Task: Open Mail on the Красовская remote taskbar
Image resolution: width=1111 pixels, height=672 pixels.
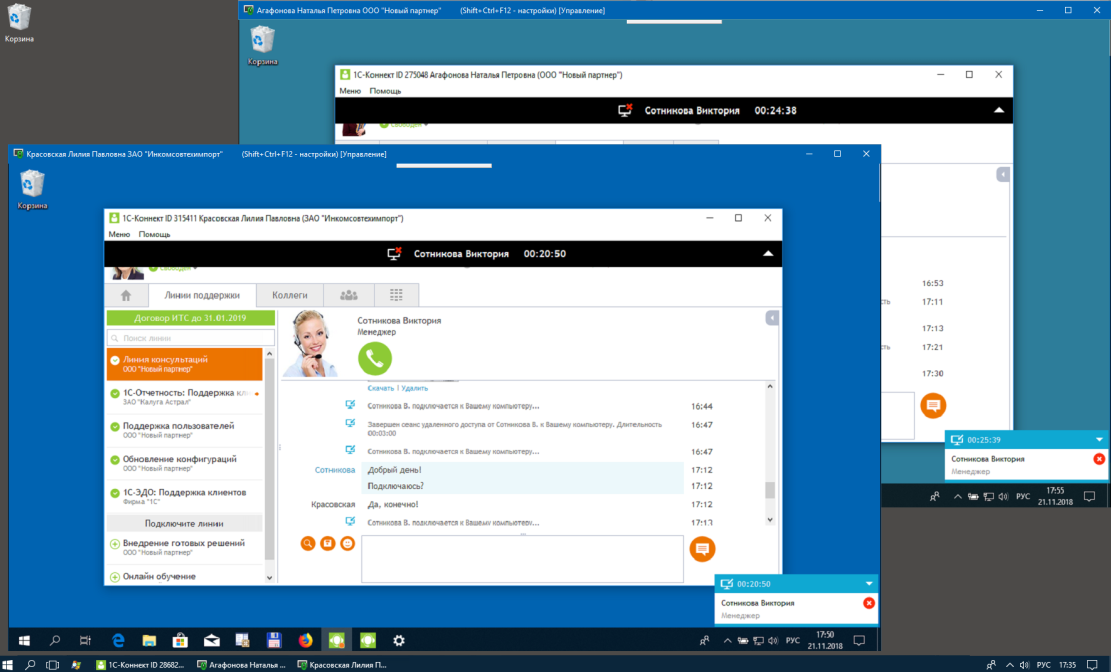Action: (211, 640)
